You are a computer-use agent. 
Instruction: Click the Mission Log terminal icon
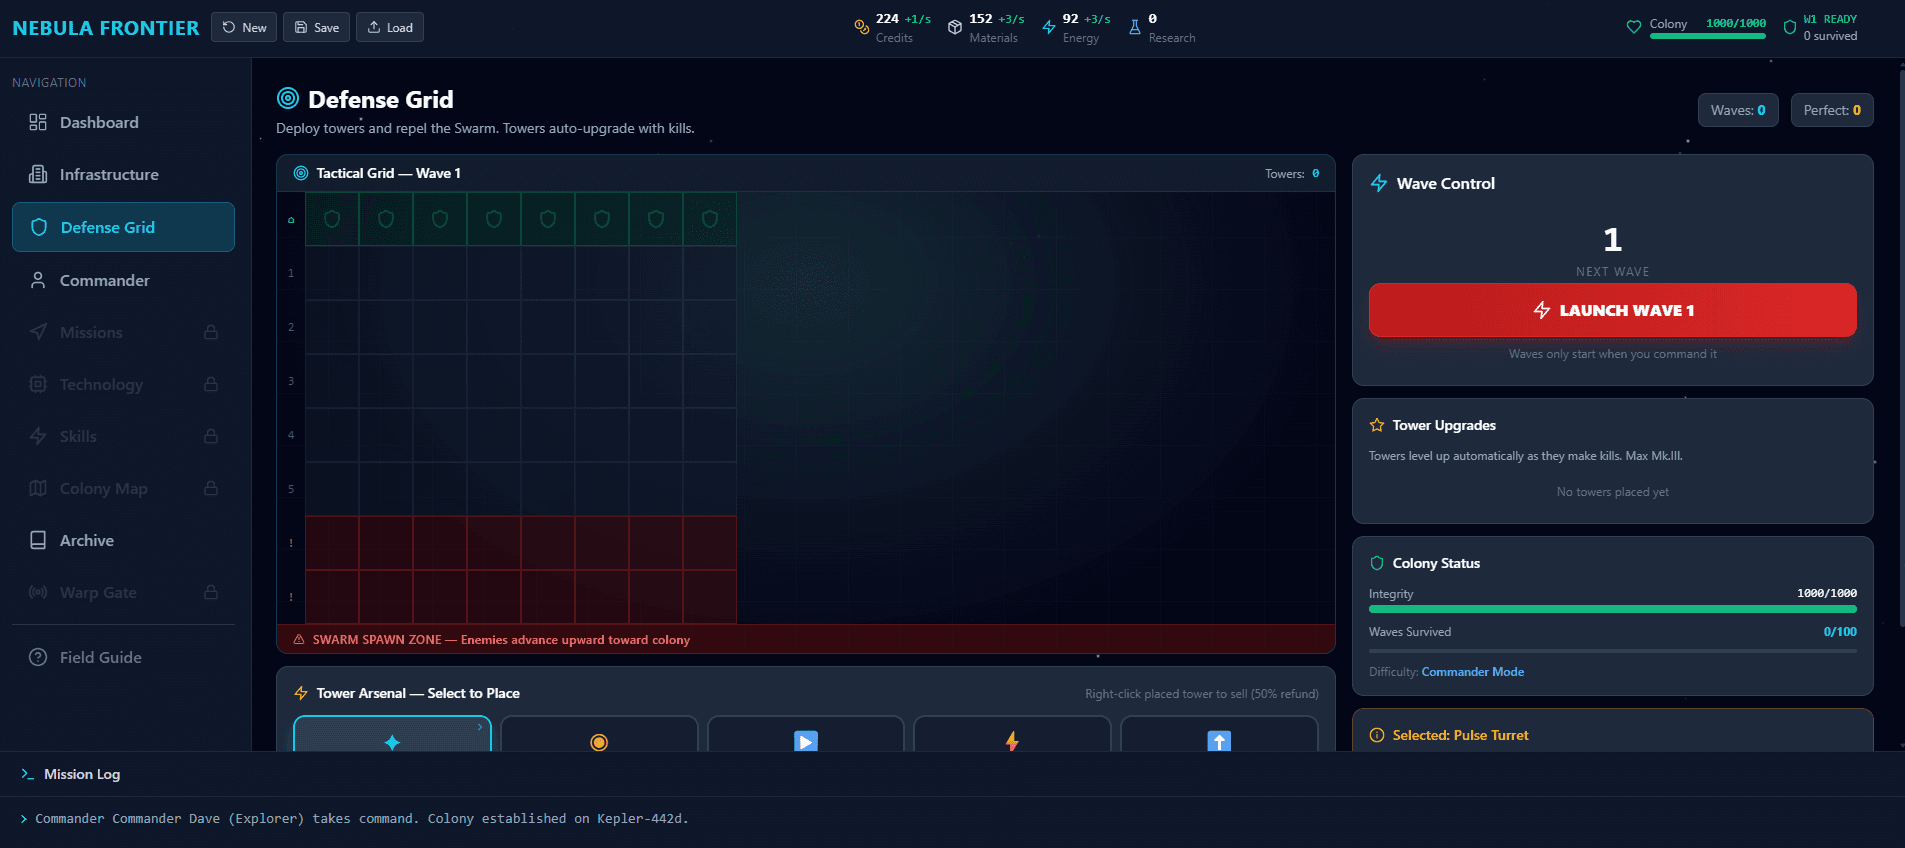coord(28,774)
